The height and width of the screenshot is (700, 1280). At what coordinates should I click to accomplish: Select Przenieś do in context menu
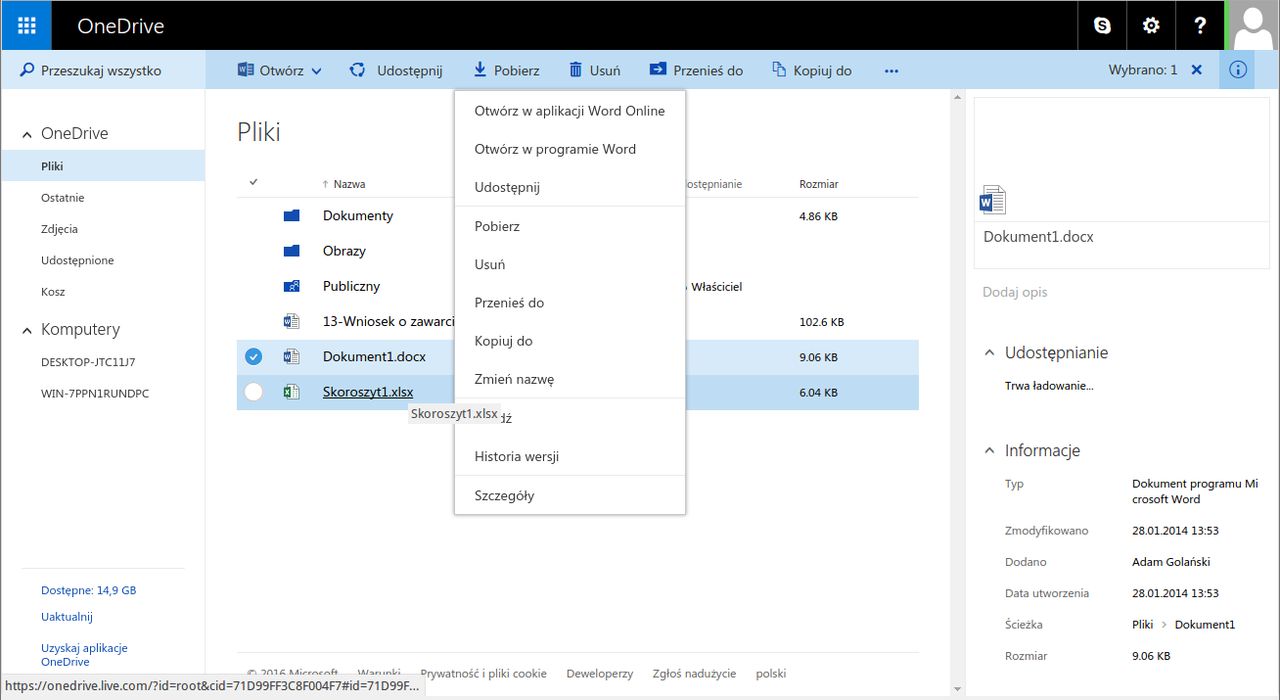(570, 302)
